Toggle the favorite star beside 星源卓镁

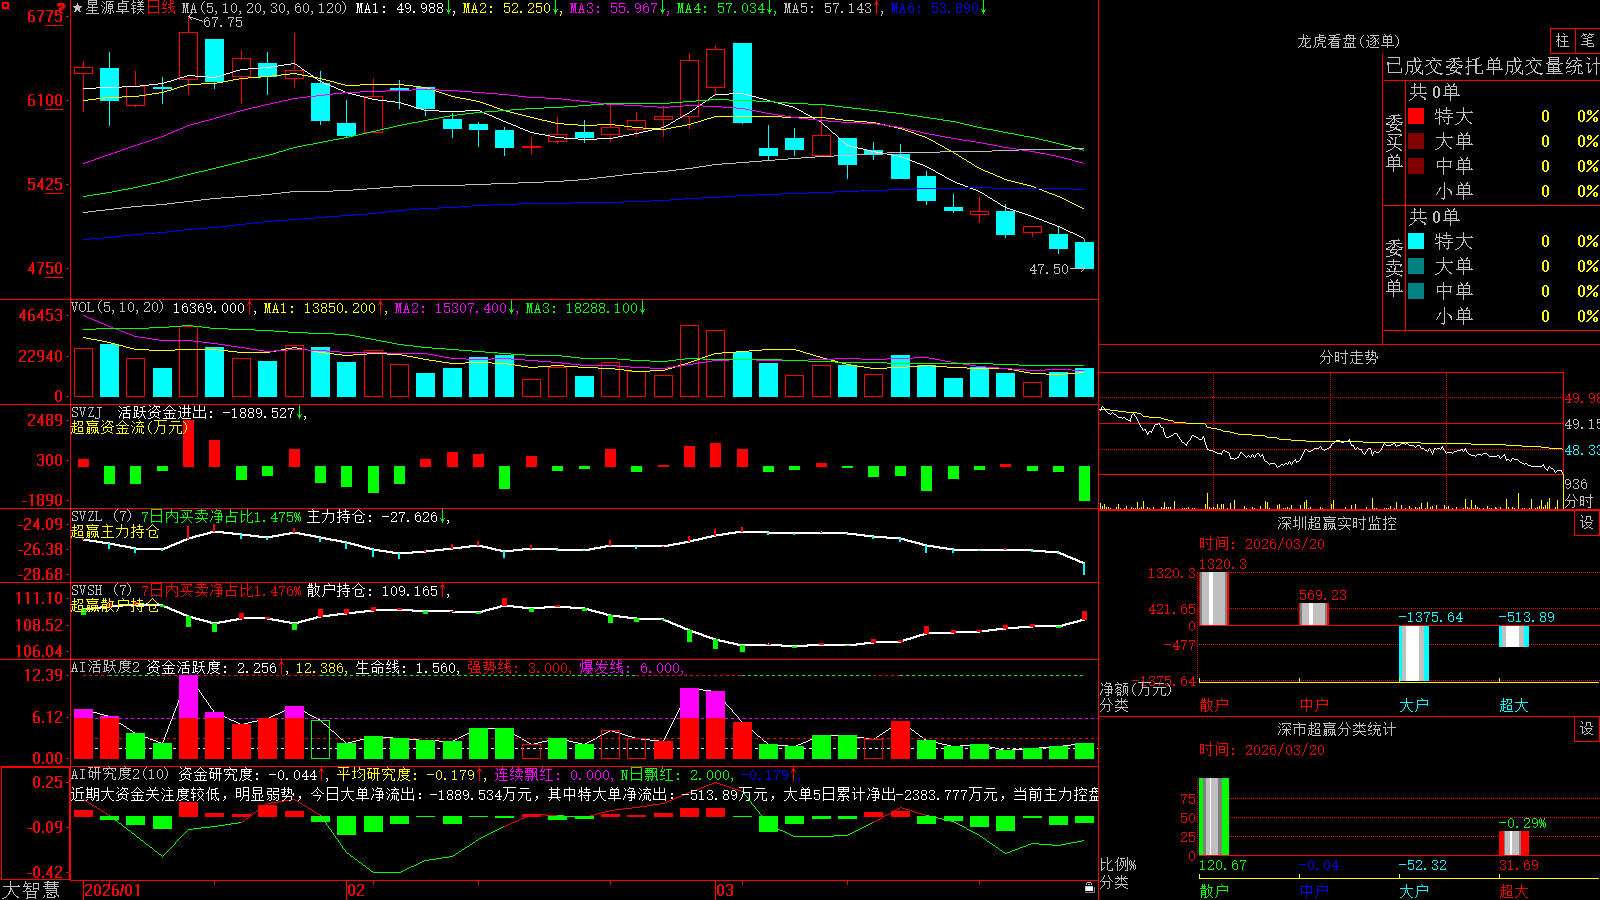click(x=77, y=8)
